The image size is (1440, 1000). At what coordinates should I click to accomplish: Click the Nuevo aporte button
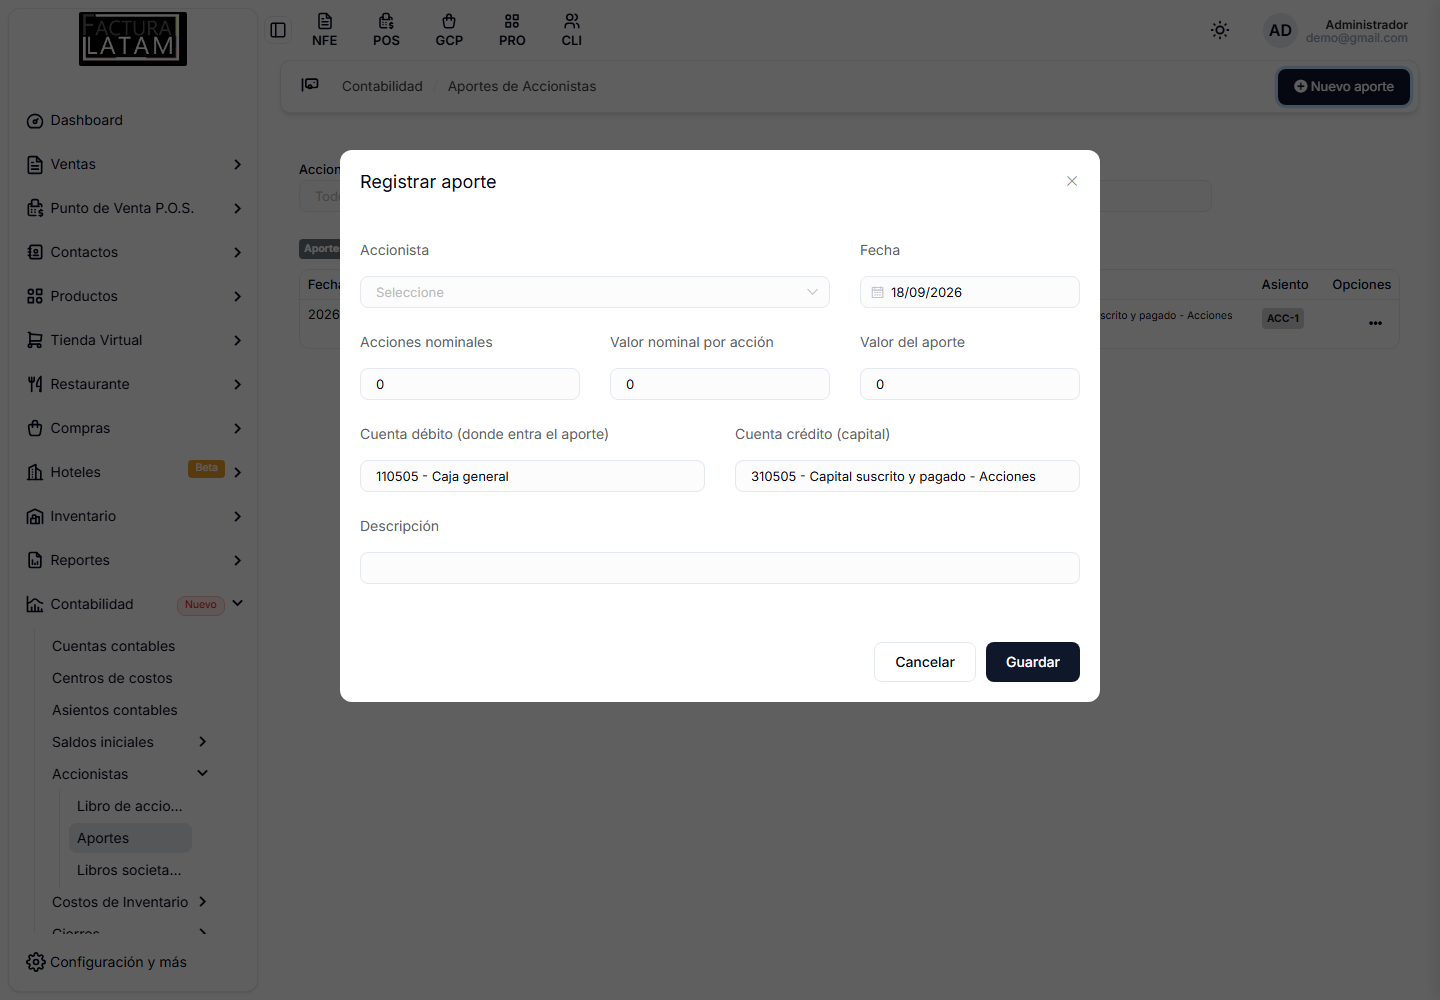pyautogui.click(x=1344, y=87)
